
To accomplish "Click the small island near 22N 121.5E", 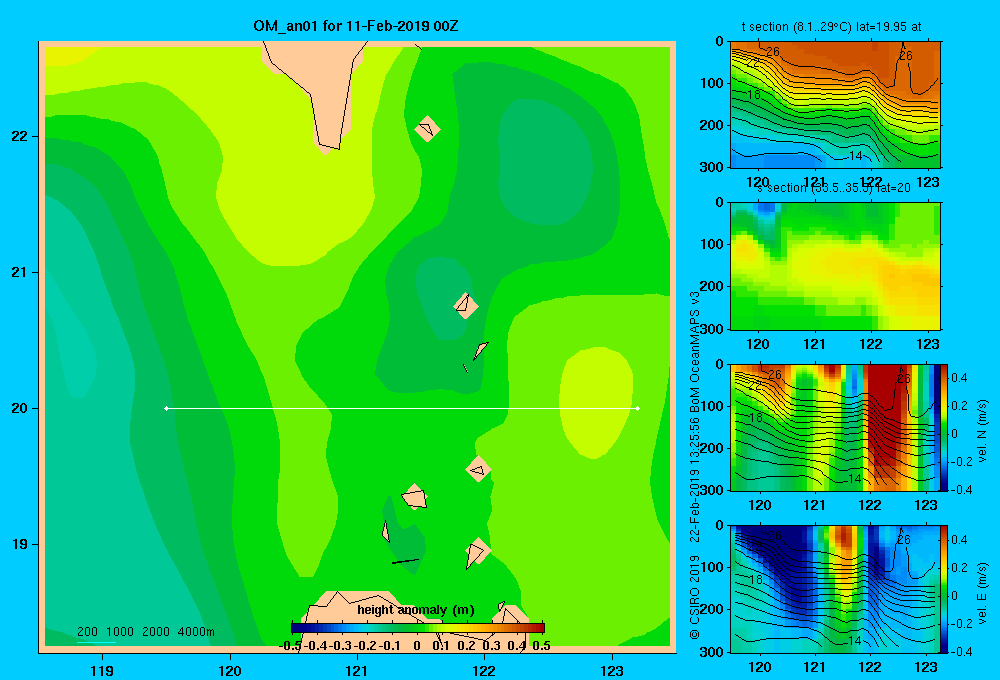I will [427, 129].
